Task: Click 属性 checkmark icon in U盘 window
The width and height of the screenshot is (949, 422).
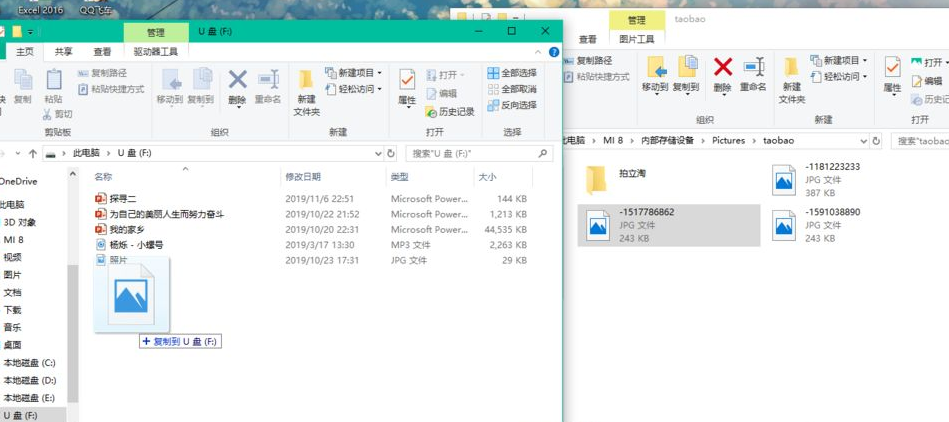Action: pyautogui.click(x=407, y=80)
